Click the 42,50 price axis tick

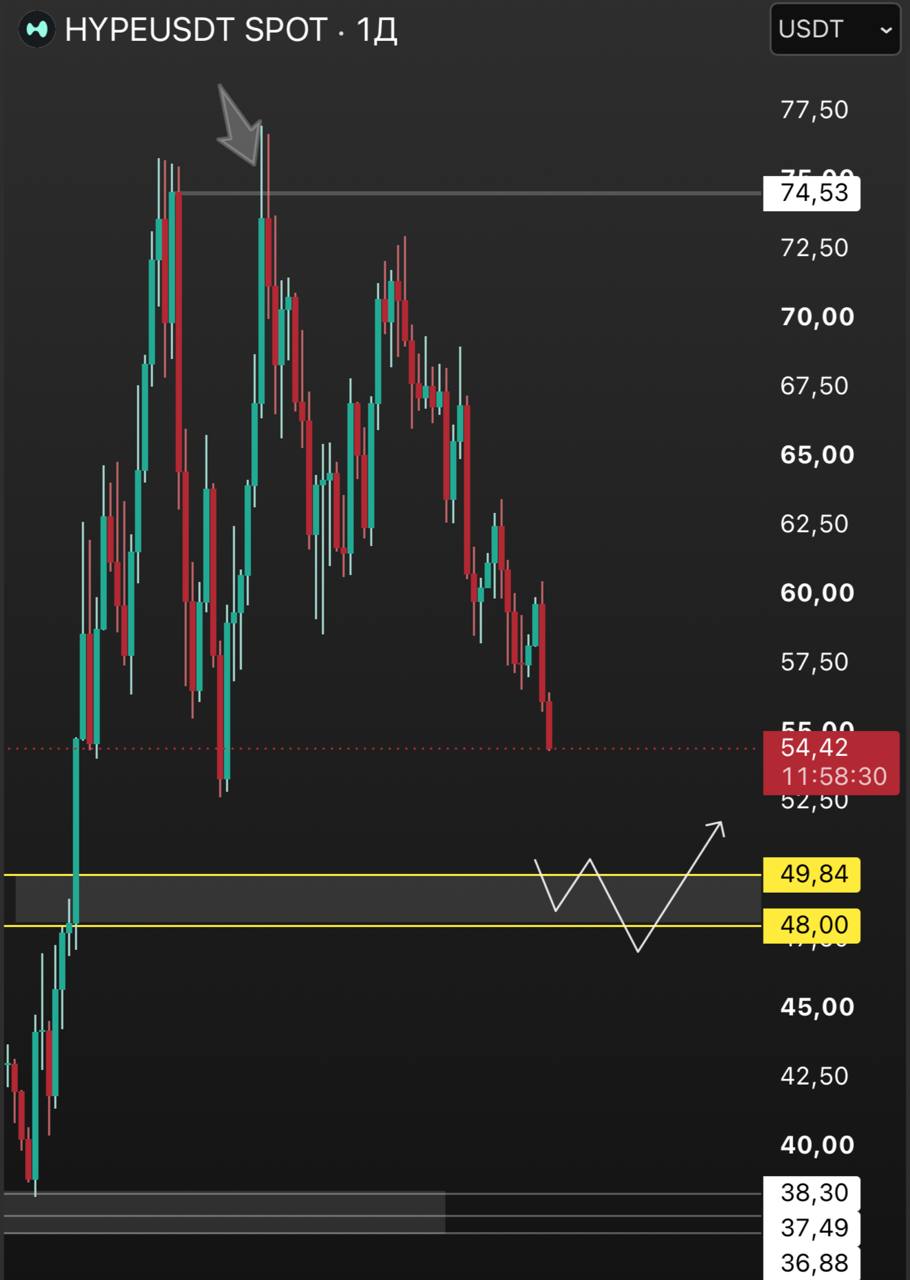pos(814,1076)
